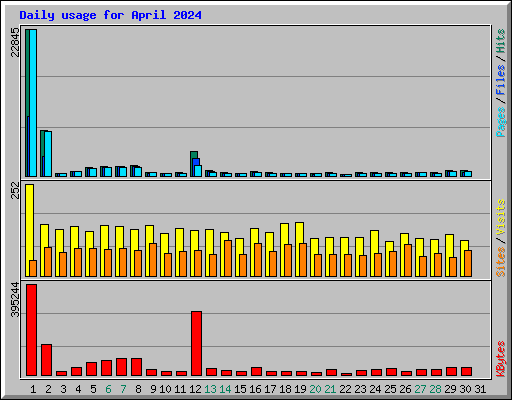Screen dimensions: 512x400
Task: Click the green day 7 axis label
Action: click(x=123, y=389)
